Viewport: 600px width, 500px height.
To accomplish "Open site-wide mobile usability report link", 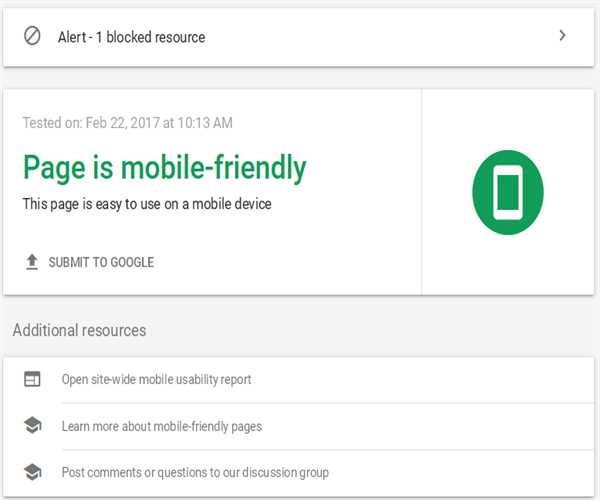I will [x=157, y=379].
